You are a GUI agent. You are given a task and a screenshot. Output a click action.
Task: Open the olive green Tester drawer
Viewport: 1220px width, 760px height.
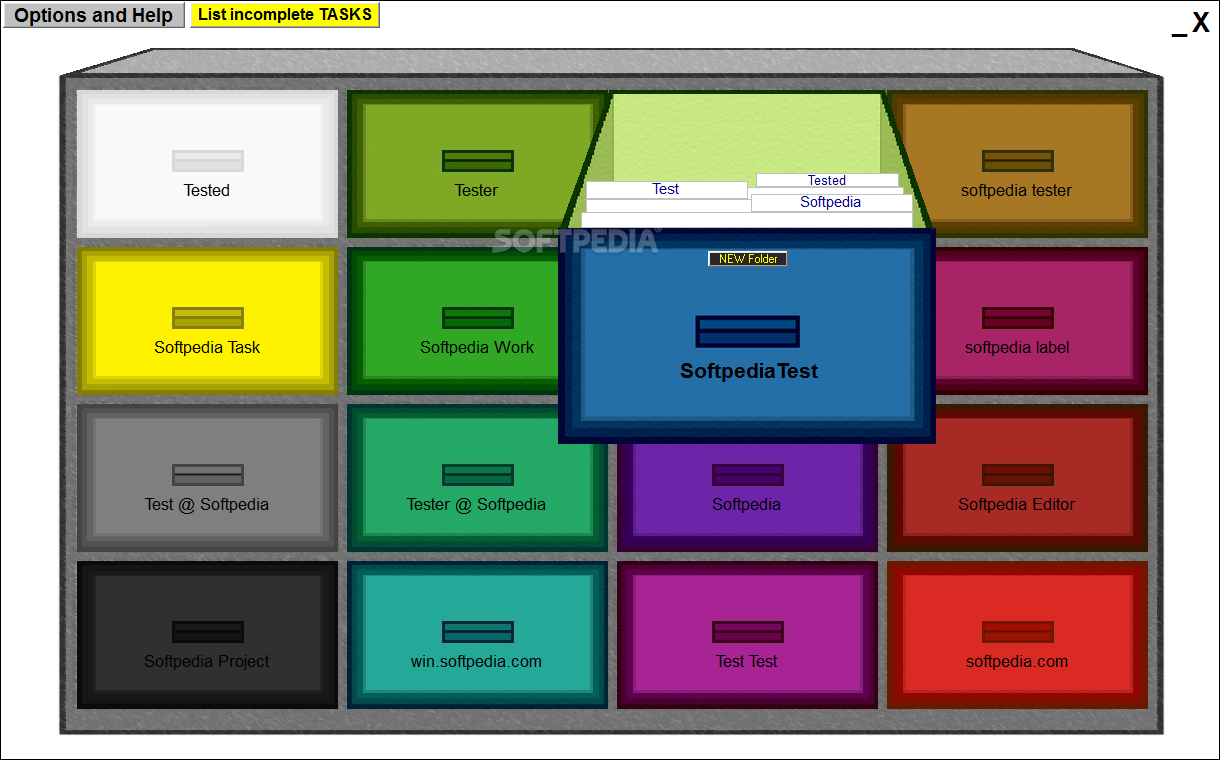477,164
